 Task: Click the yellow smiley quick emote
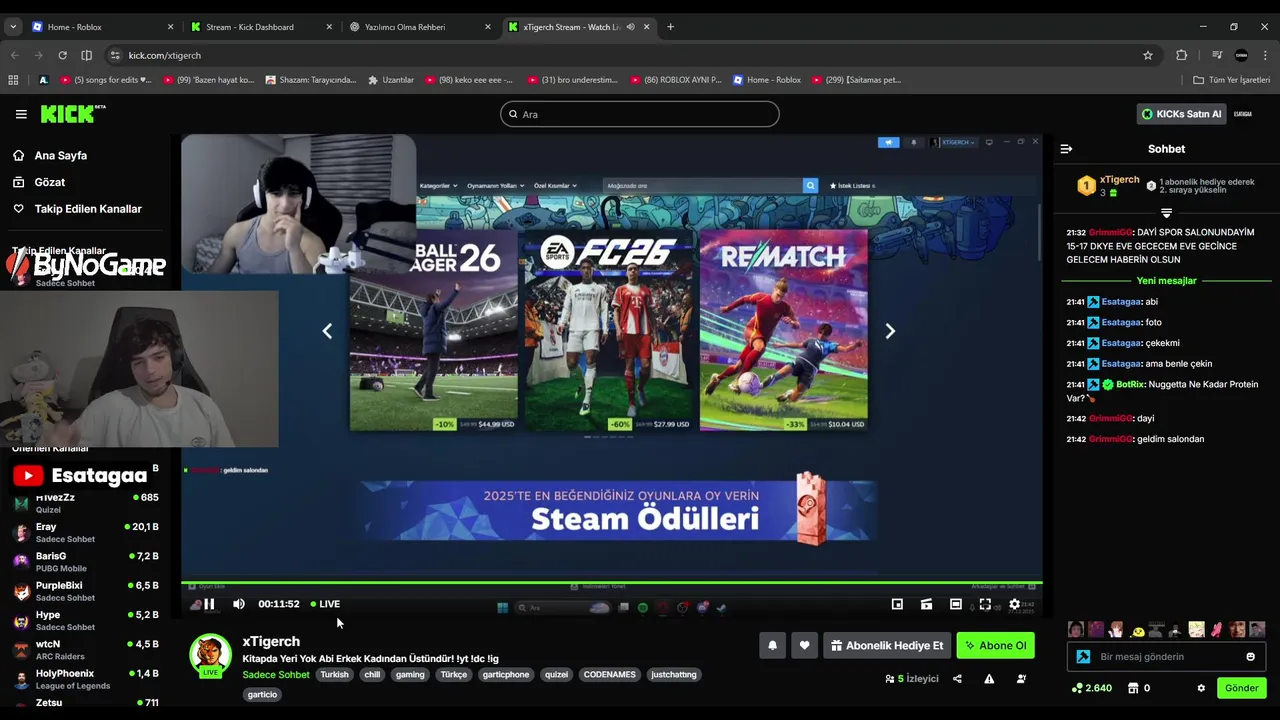(x=1138, y=630)
